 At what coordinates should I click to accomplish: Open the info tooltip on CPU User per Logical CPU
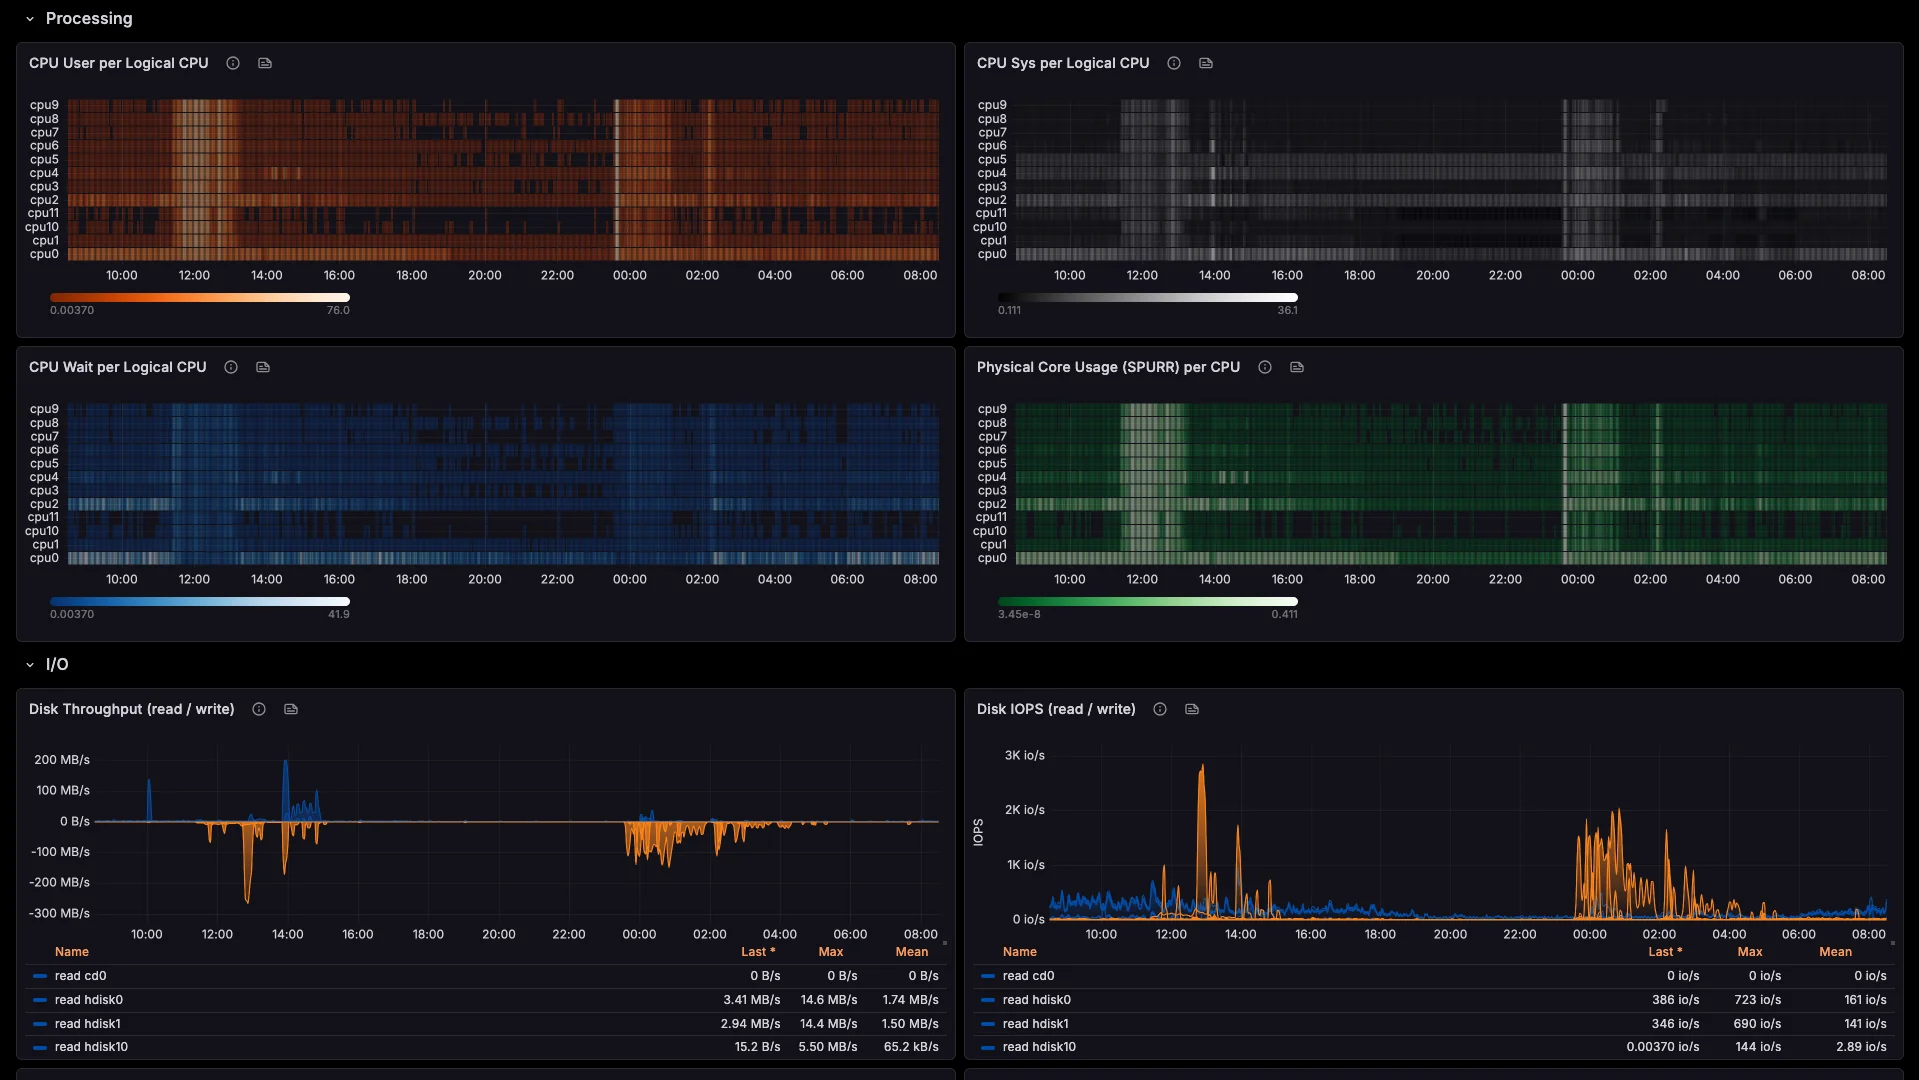click(x=232, y=63)
